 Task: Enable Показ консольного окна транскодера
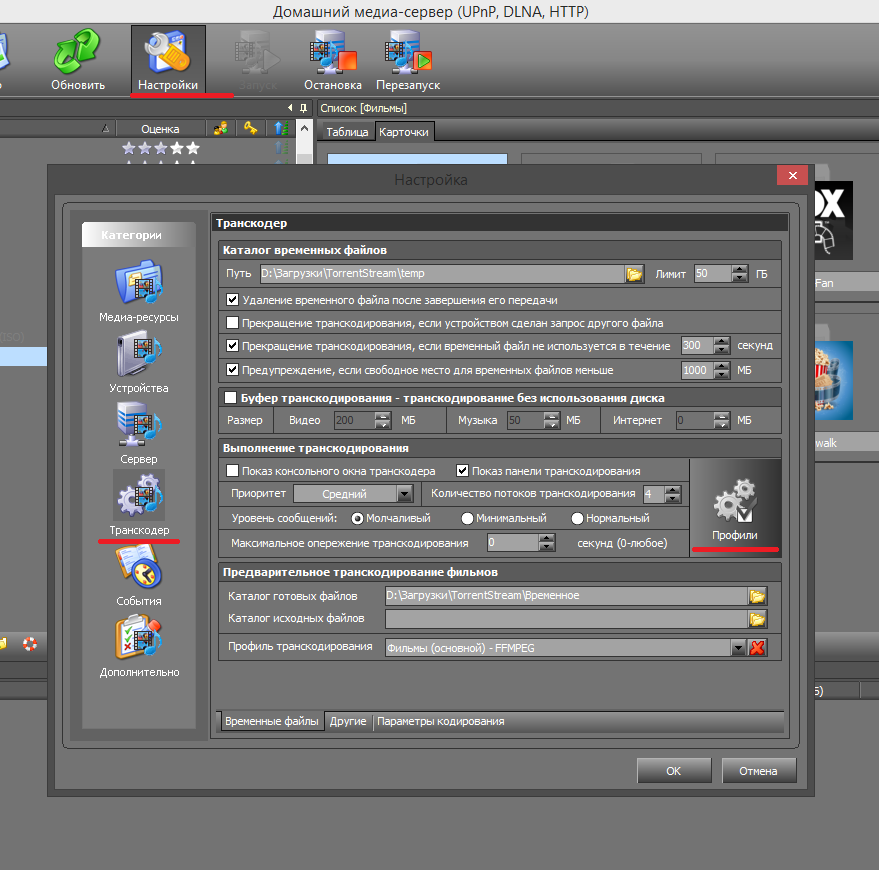pos(233,471)
